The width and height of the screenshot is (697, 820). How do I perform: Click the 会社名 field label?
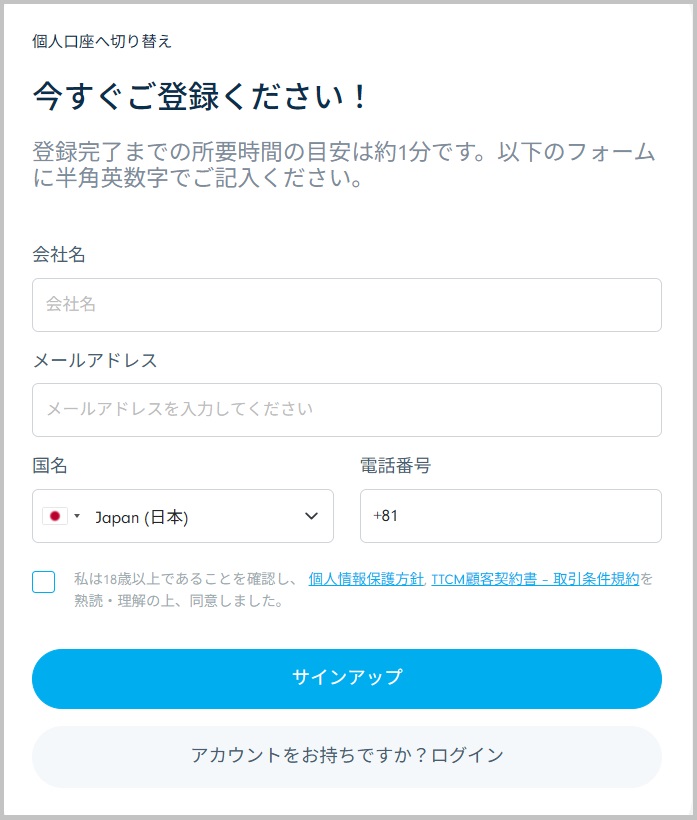(x=59, y=255)
